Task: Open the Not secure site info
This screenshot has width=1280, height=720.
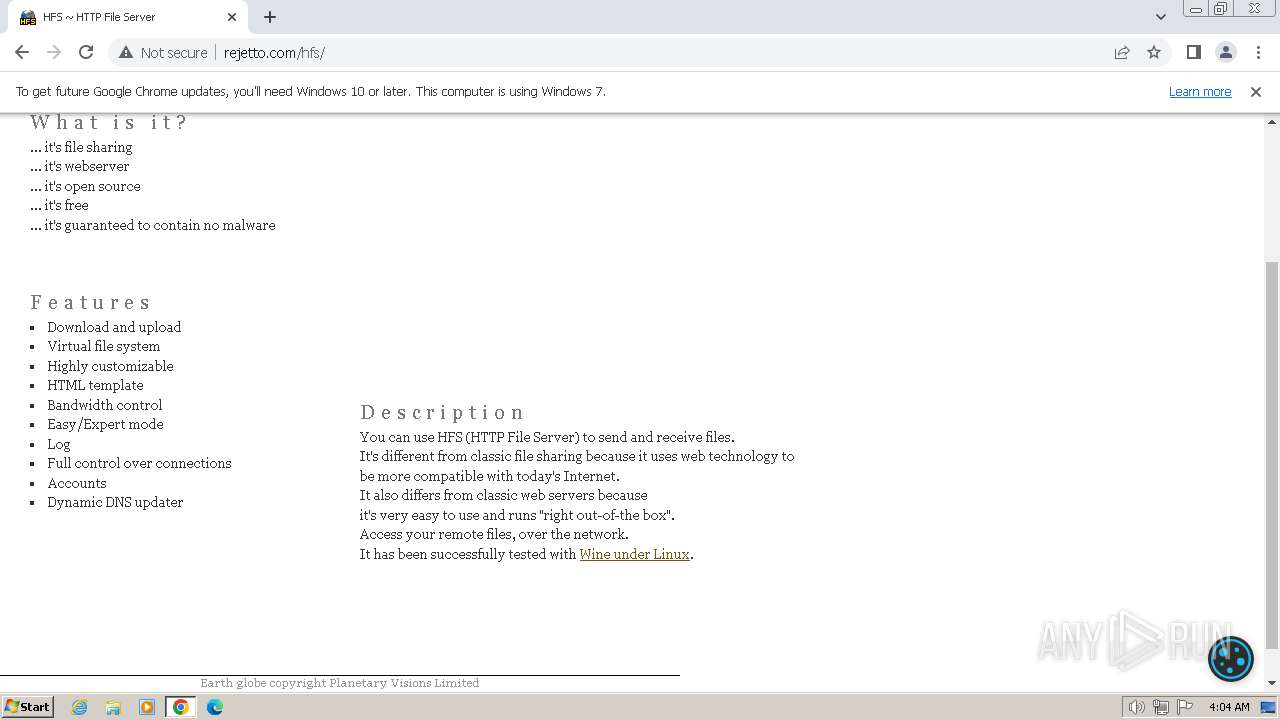Action: coord(163,52)
